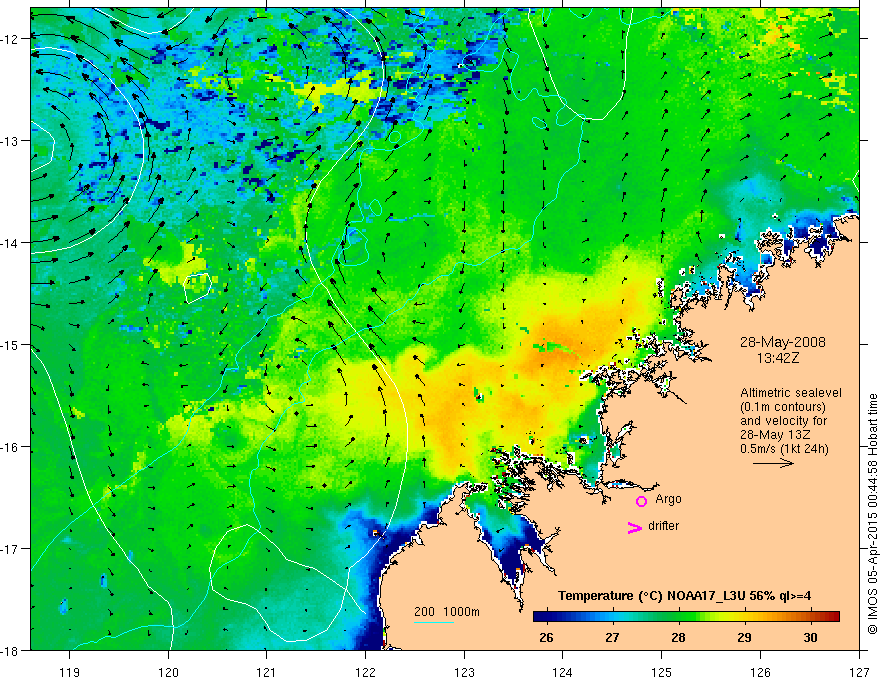Click the 'drifter' legend label

[663, 526]
